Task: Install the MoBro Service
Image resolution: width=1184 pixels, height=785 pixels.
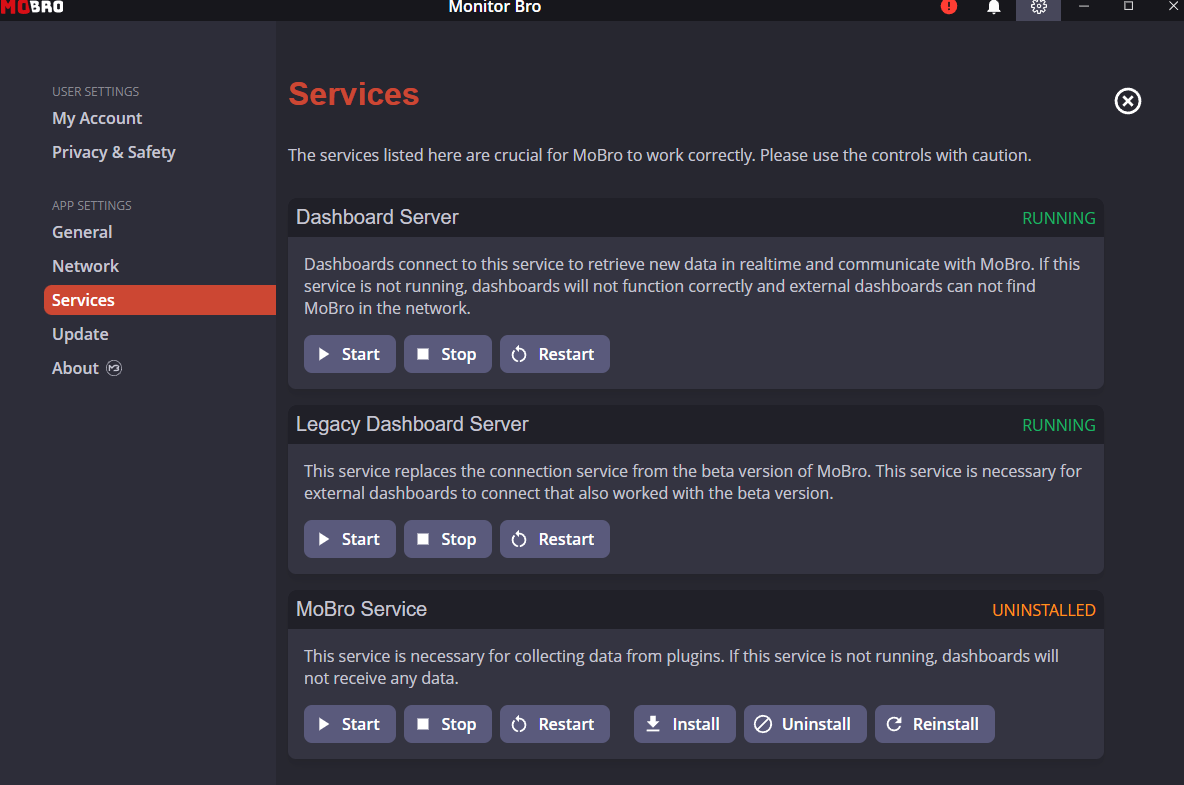Action: point(685,724)
